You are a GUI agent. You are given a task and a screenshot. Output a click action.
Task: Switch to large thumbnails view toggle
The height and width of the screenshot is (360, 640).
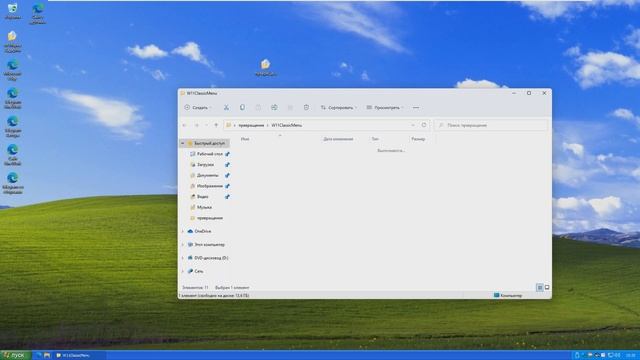tap(547, 287)
